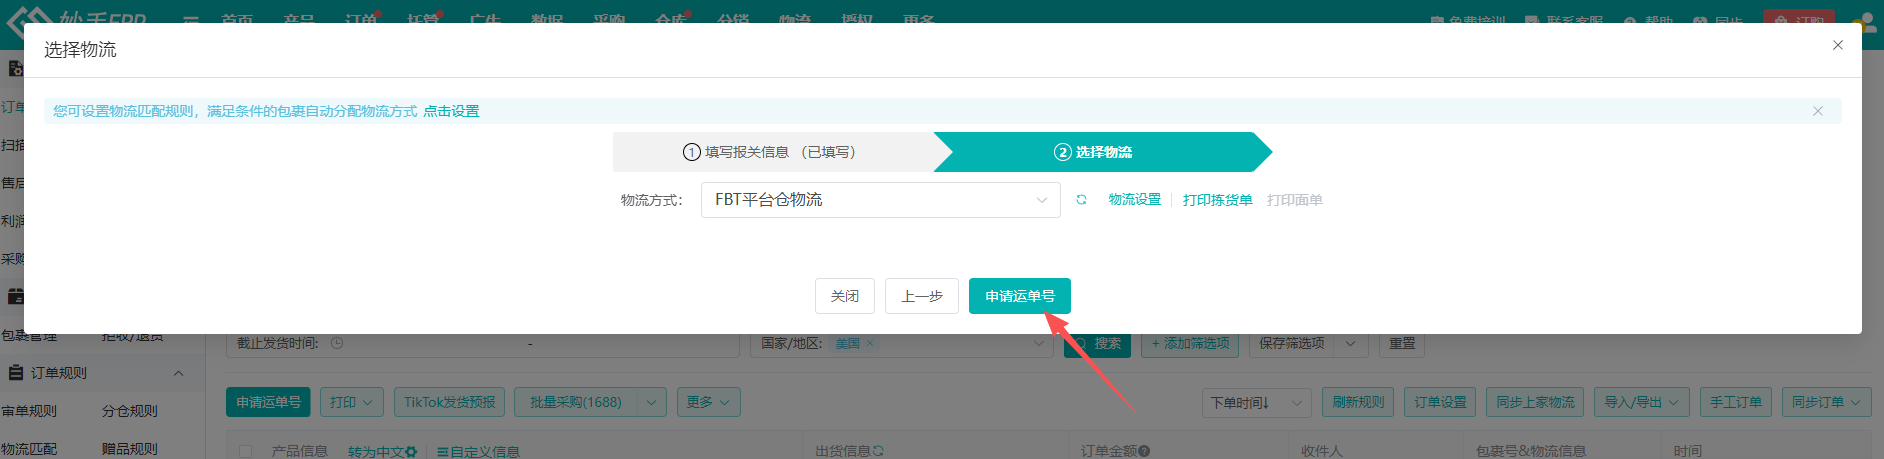The height and width of the screenshot is (459, 1884).
Task: Click the help icon beside 订单金额
Action: [x=1144, y=451]
